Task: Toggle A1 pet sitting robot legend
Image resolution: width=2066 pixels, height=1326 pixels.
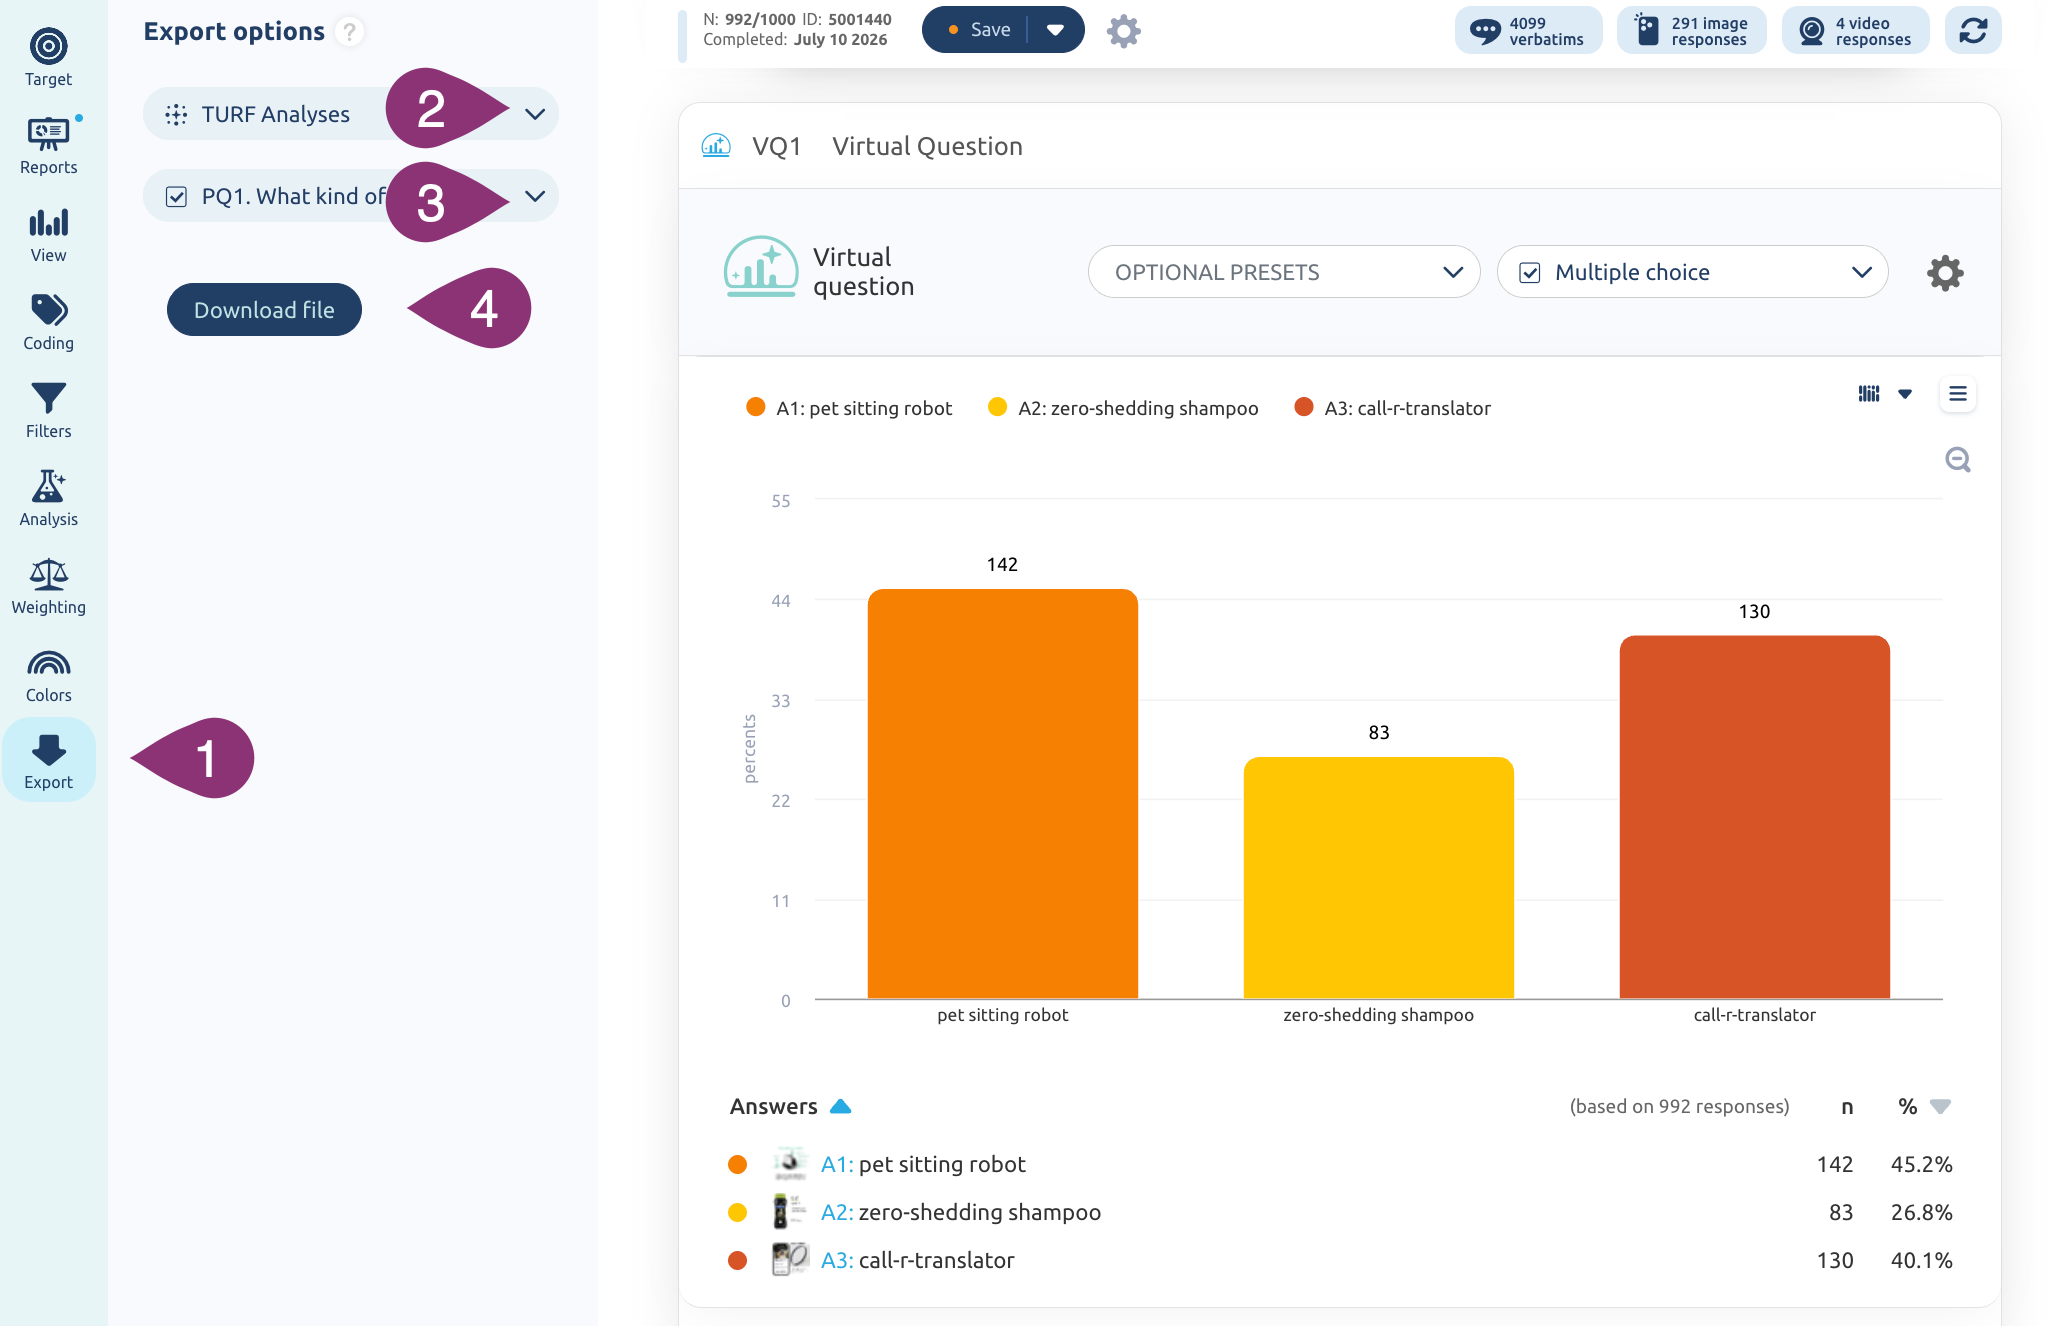Action: coord(849,408)
